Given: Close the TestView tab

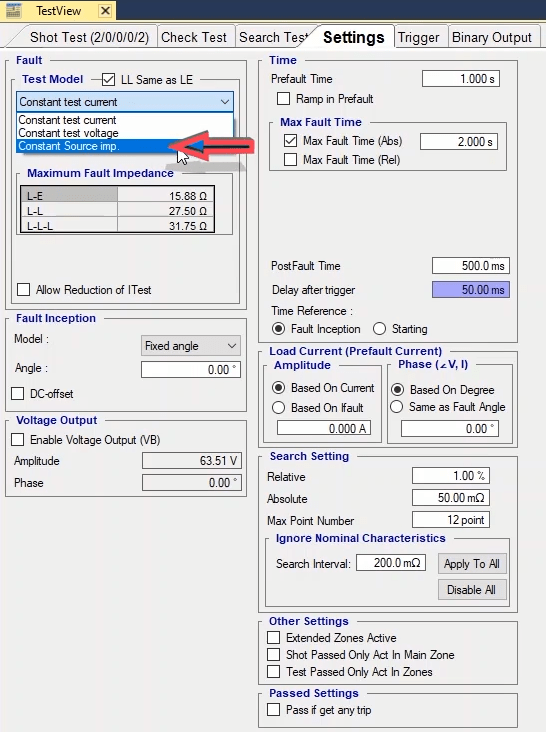Looking at the screenshot, I should pyautogui.click(x=105, y=10).
